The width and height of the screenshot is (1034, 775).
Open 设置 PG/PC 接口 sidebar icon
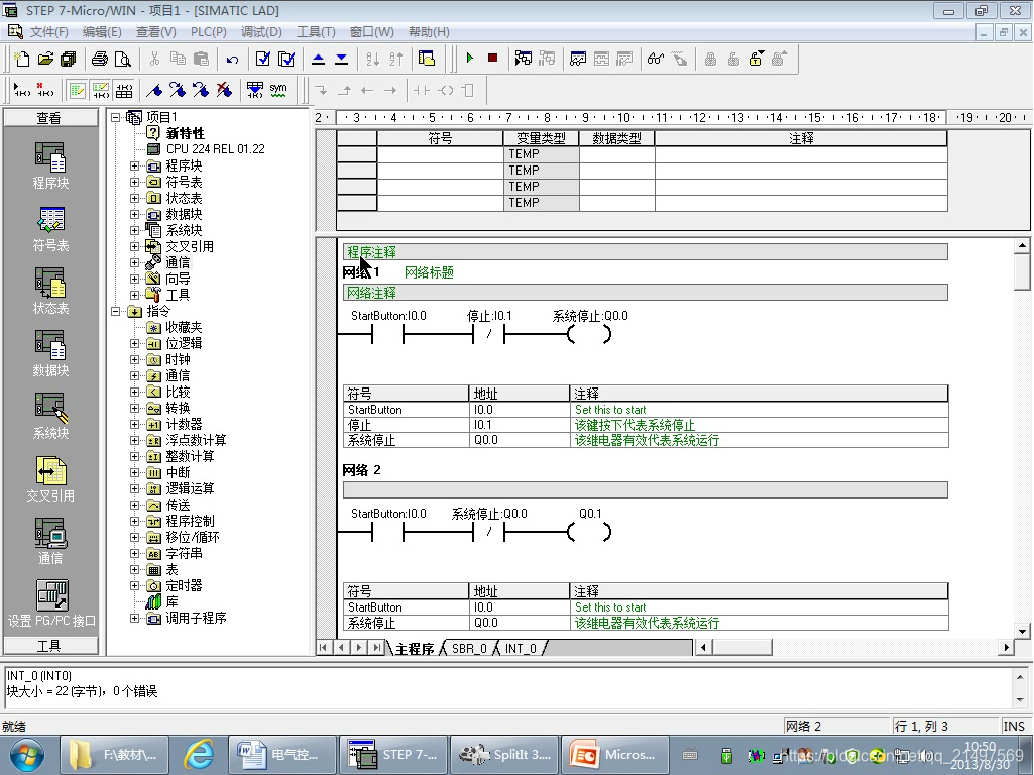coord(51,604)
